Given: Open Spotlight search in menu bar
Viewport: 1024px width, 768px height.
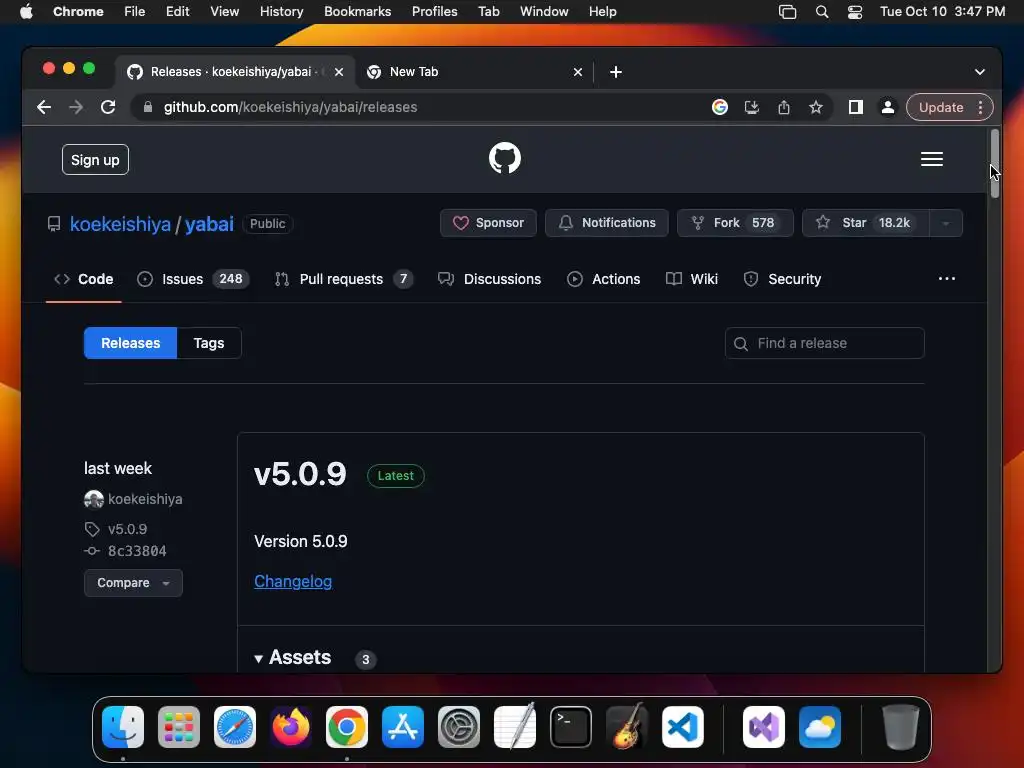Looking at the screenshot, I should point(822,12).
